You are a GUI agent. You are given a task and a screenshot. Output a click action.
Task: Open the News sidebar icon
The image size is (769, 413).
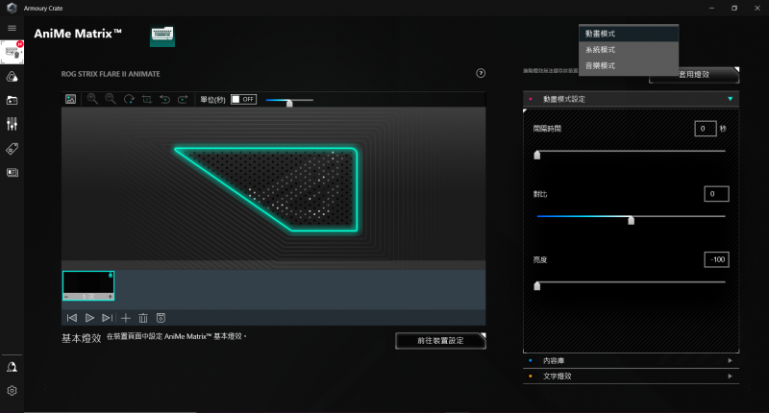[12, 173]
